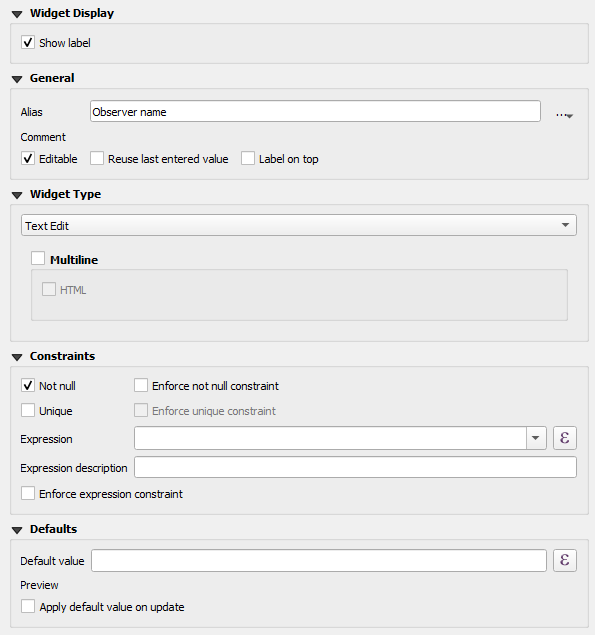
Task: Enable Apply default value on update
Action: tap(28, 606)
